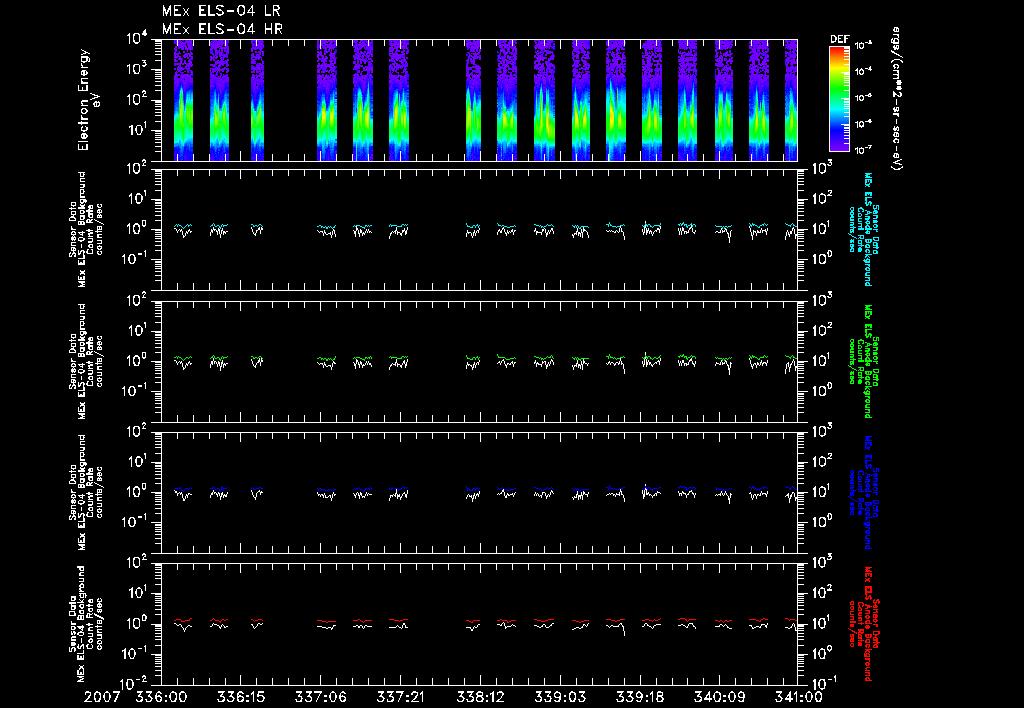
Task: Click the left axis label of cyan panel
Action: pyautogui.click(x=86, y=229)
